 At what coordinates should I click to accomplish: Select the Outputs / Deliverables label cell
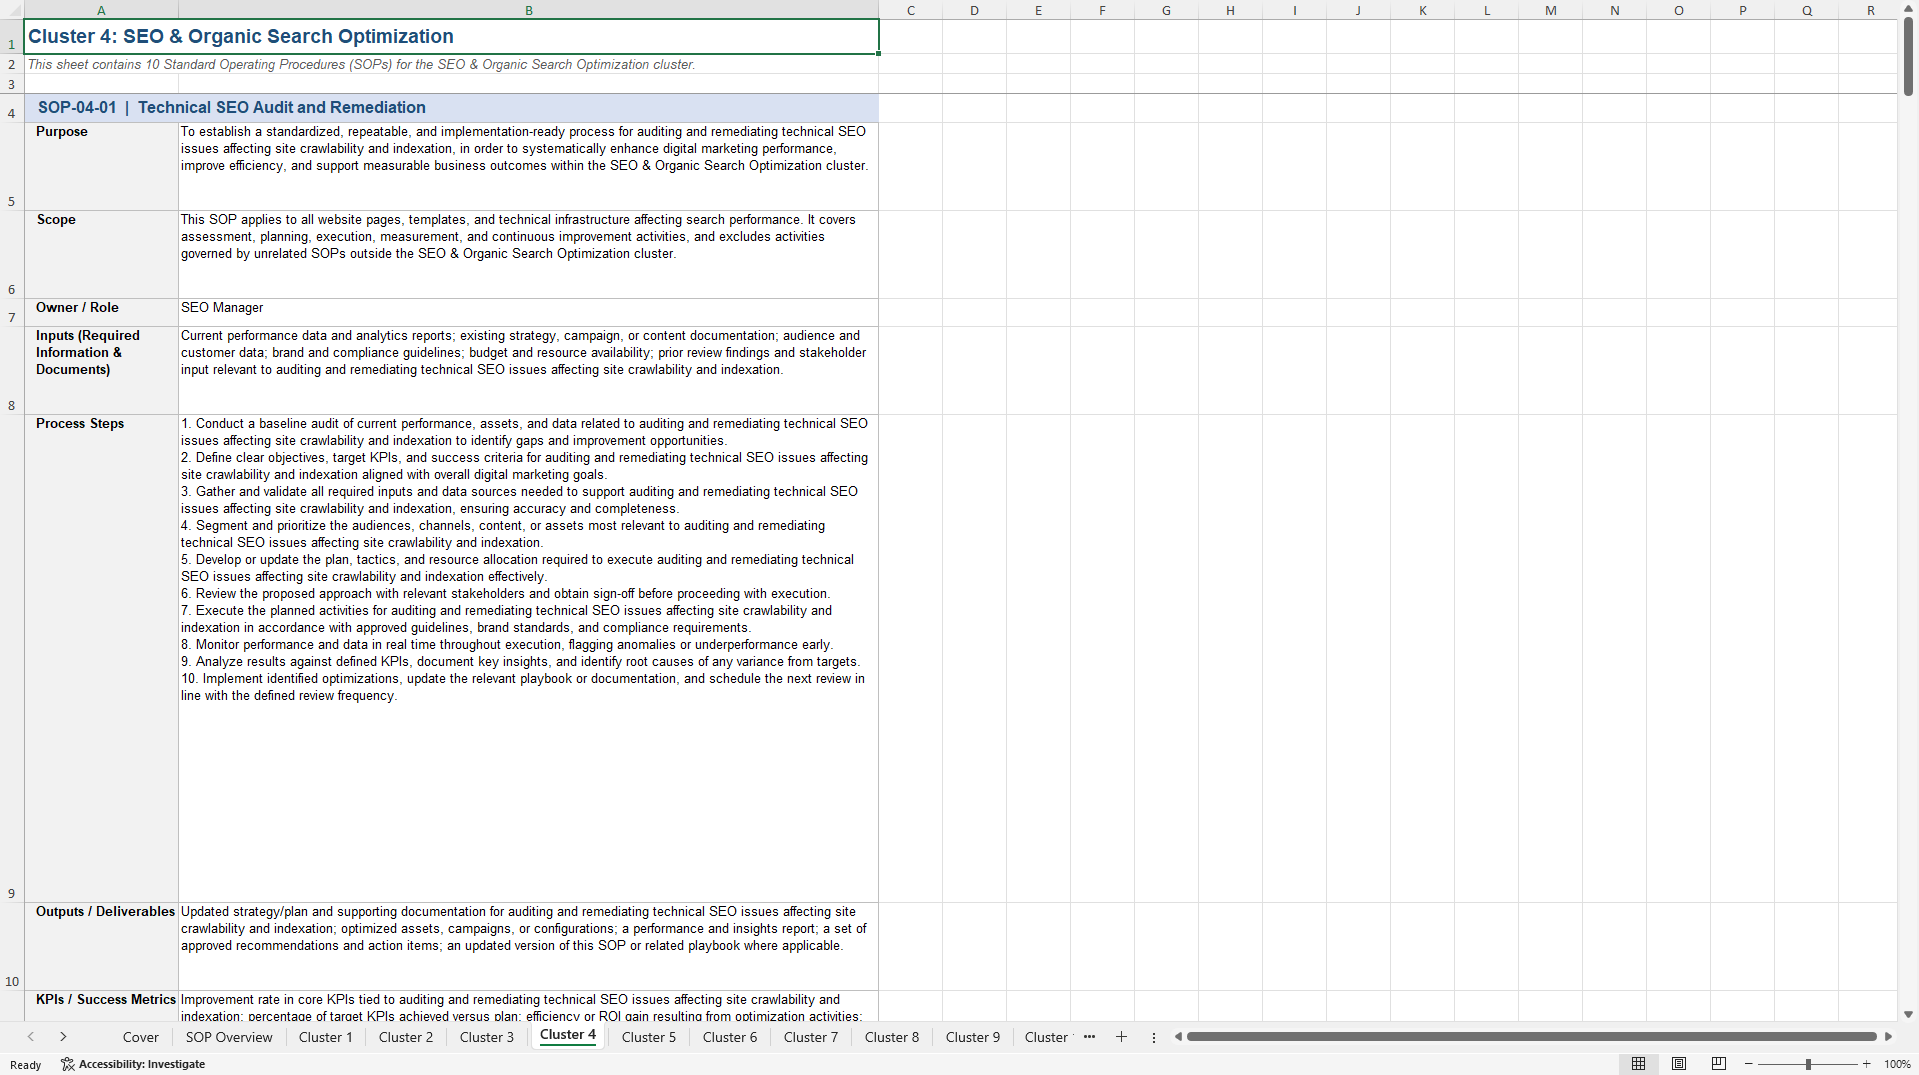click(x=101, y=947)
